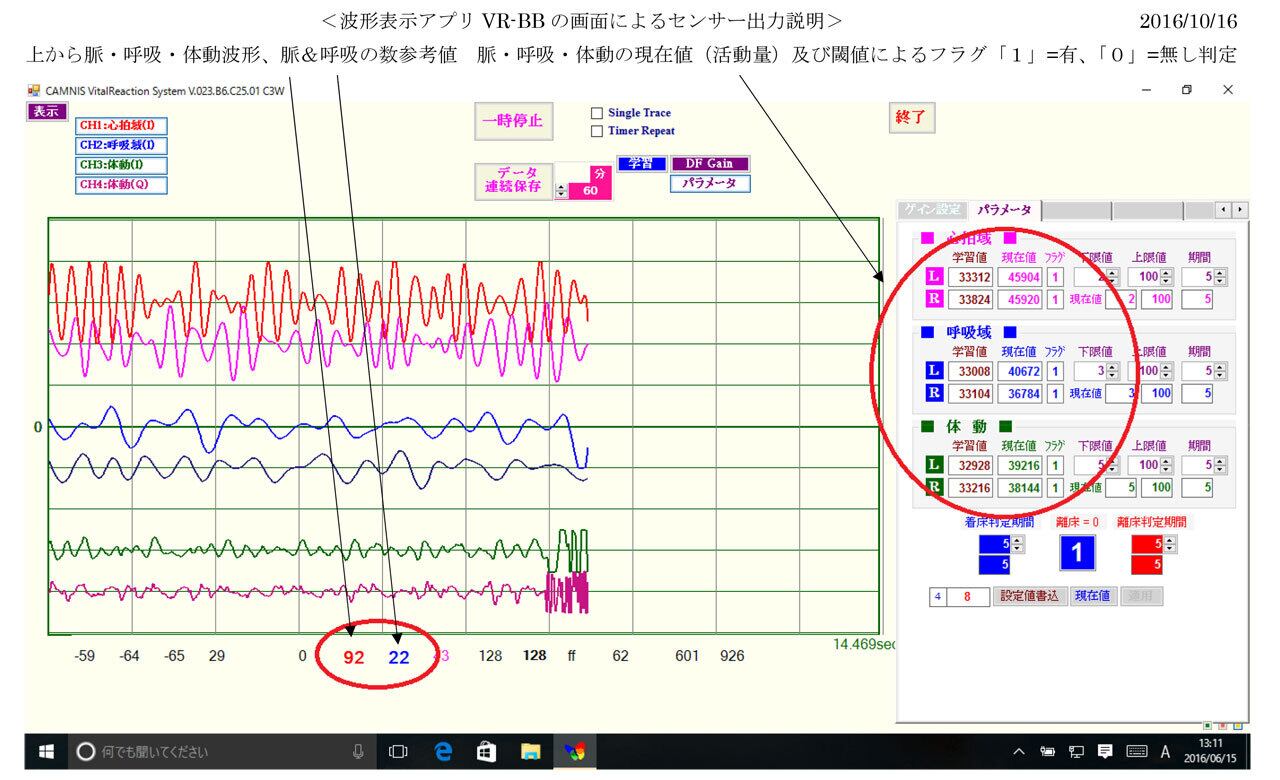
Task: Adjust 心拍域 L 上限値 stepper
Action: [1164, 277]
